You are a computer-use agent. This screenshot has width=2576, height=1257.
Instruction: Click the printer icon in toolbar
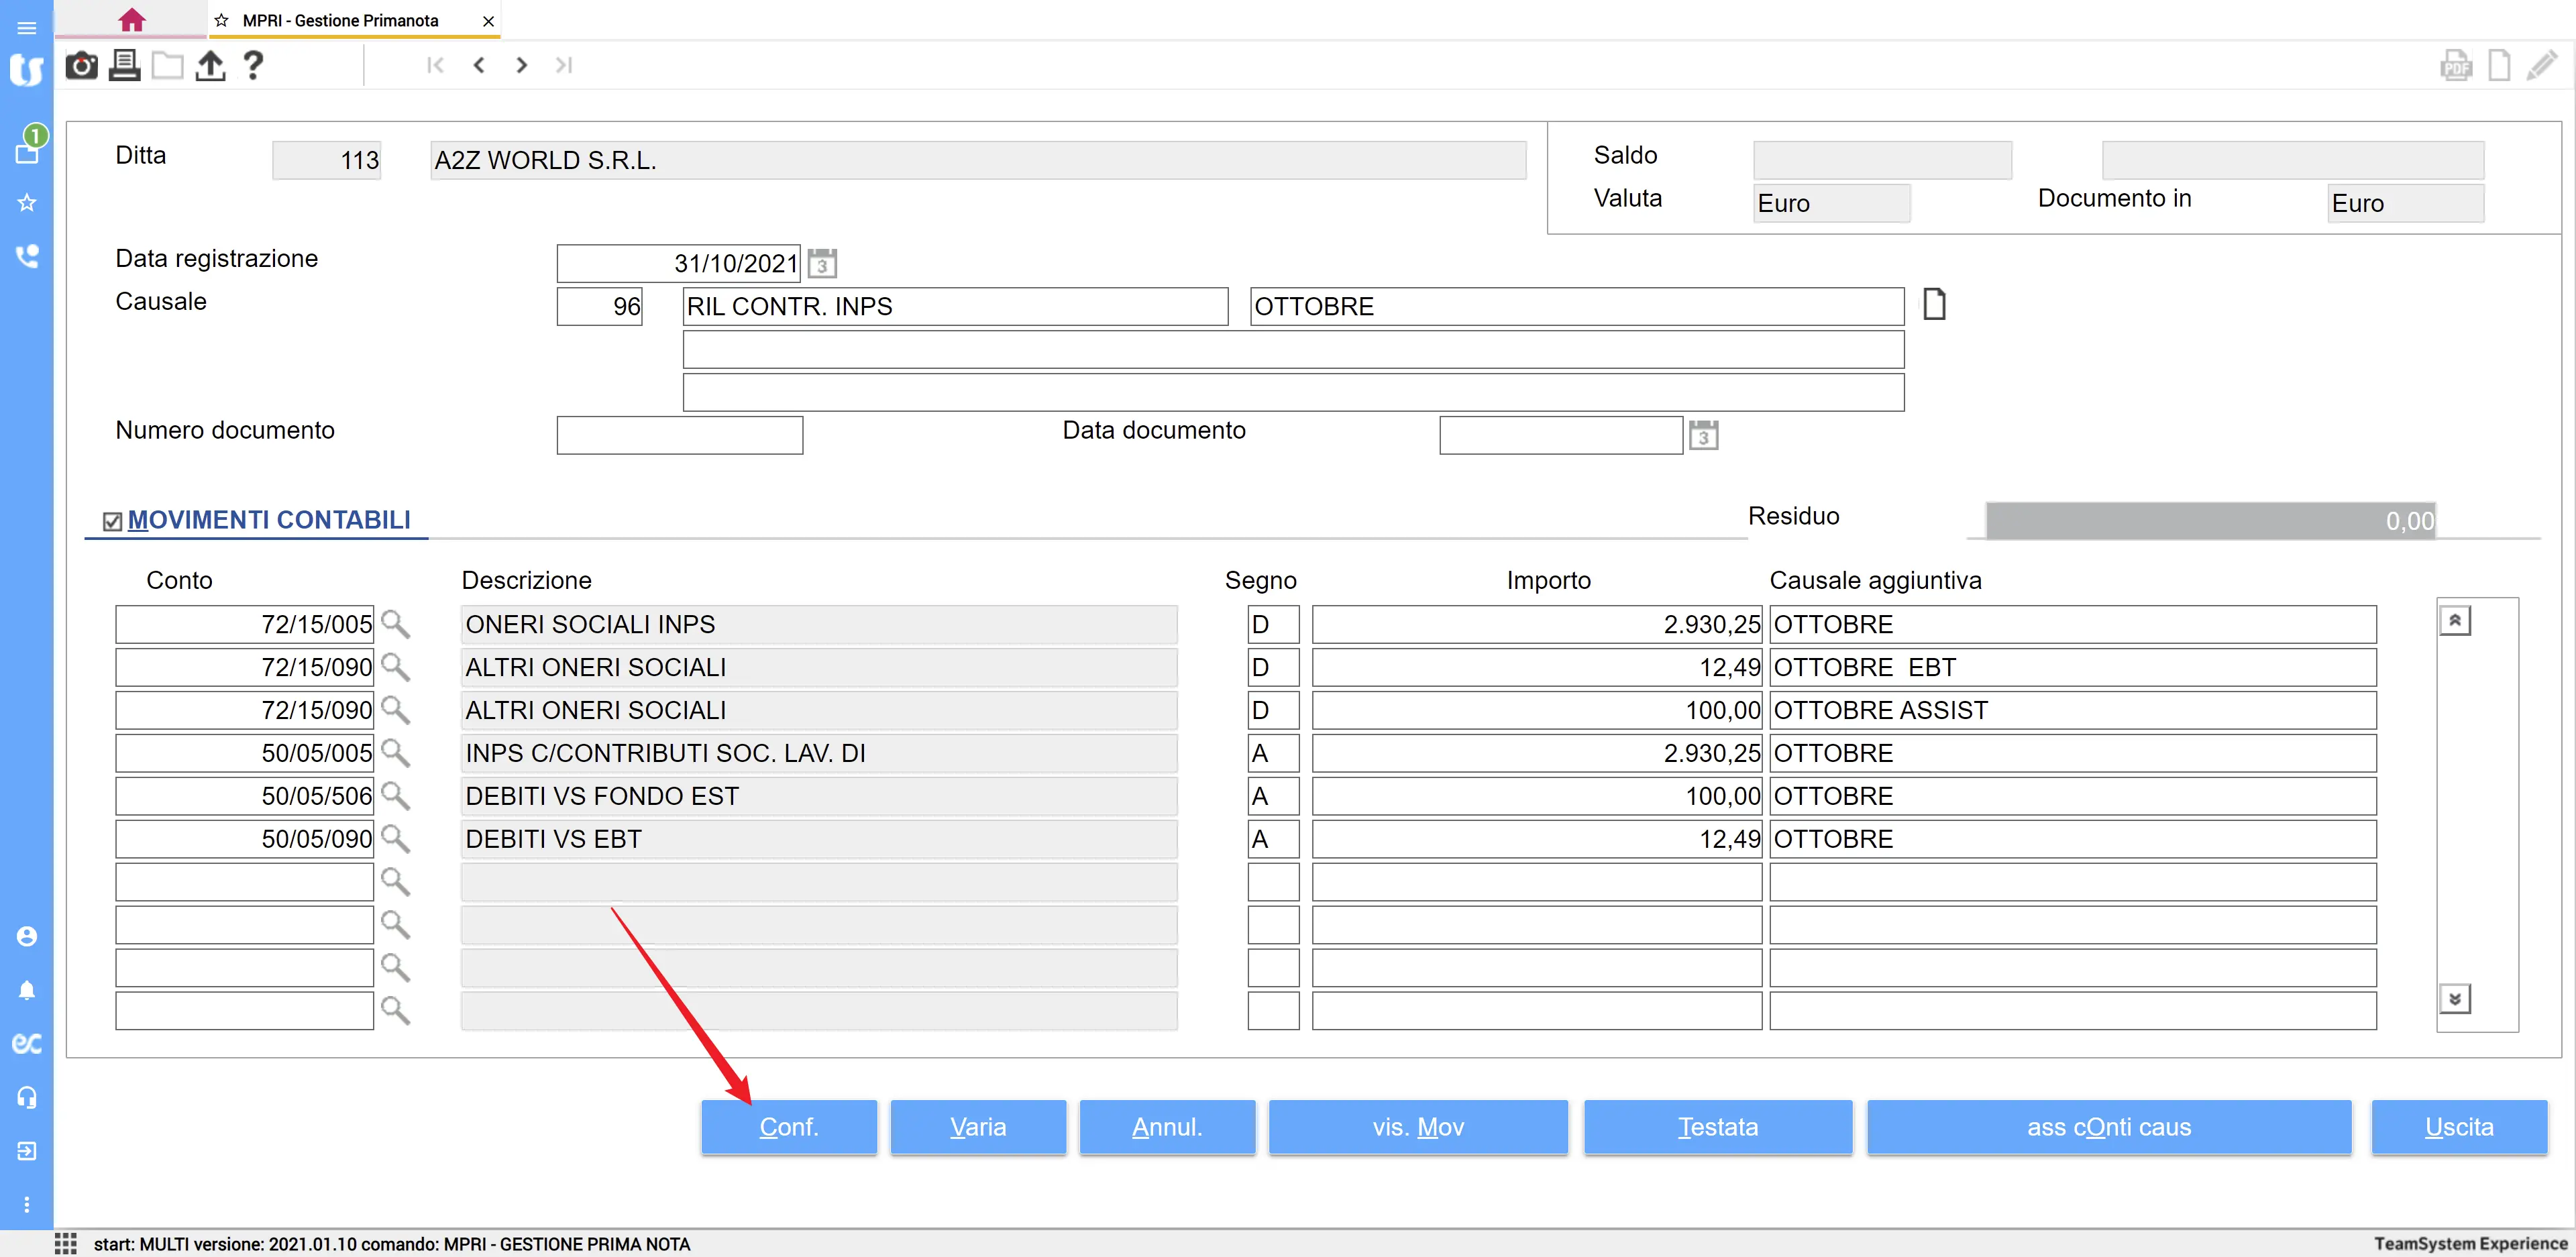click(124, 66)
